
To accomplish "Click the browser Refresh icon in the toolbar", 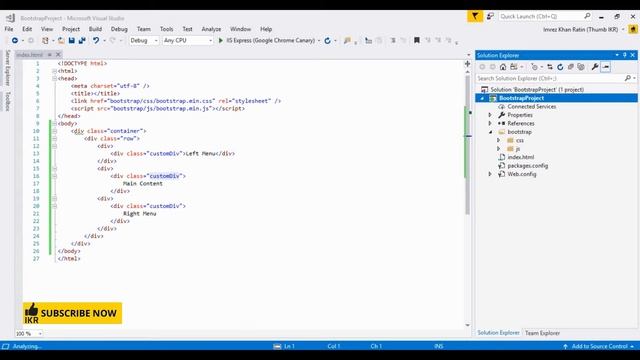I will [327, 41].
